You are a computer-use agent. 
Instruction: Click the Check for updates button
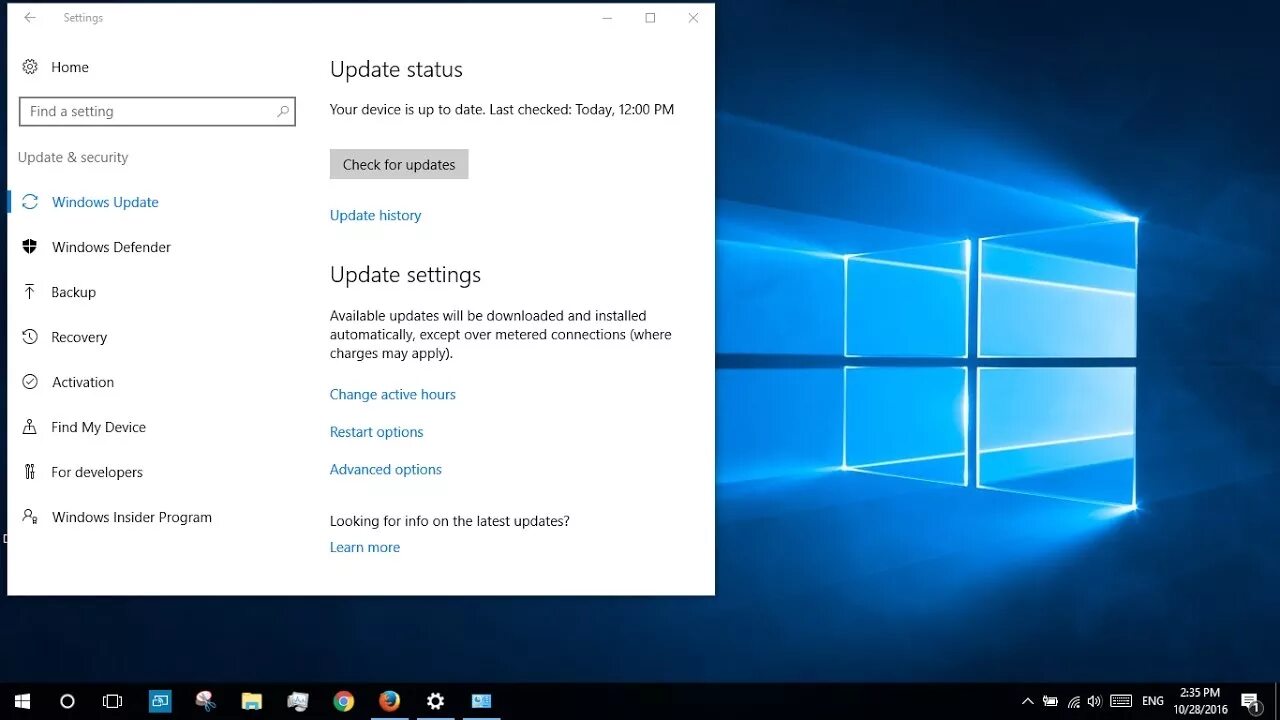[x=399, y=164]
